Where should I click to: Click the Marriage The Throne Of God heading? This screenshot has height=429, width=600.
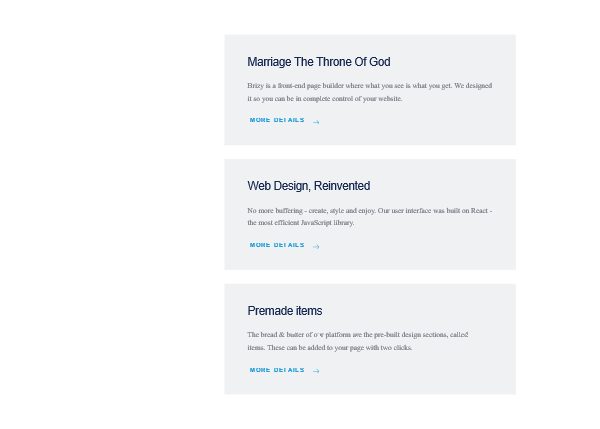tap(318, 62)
